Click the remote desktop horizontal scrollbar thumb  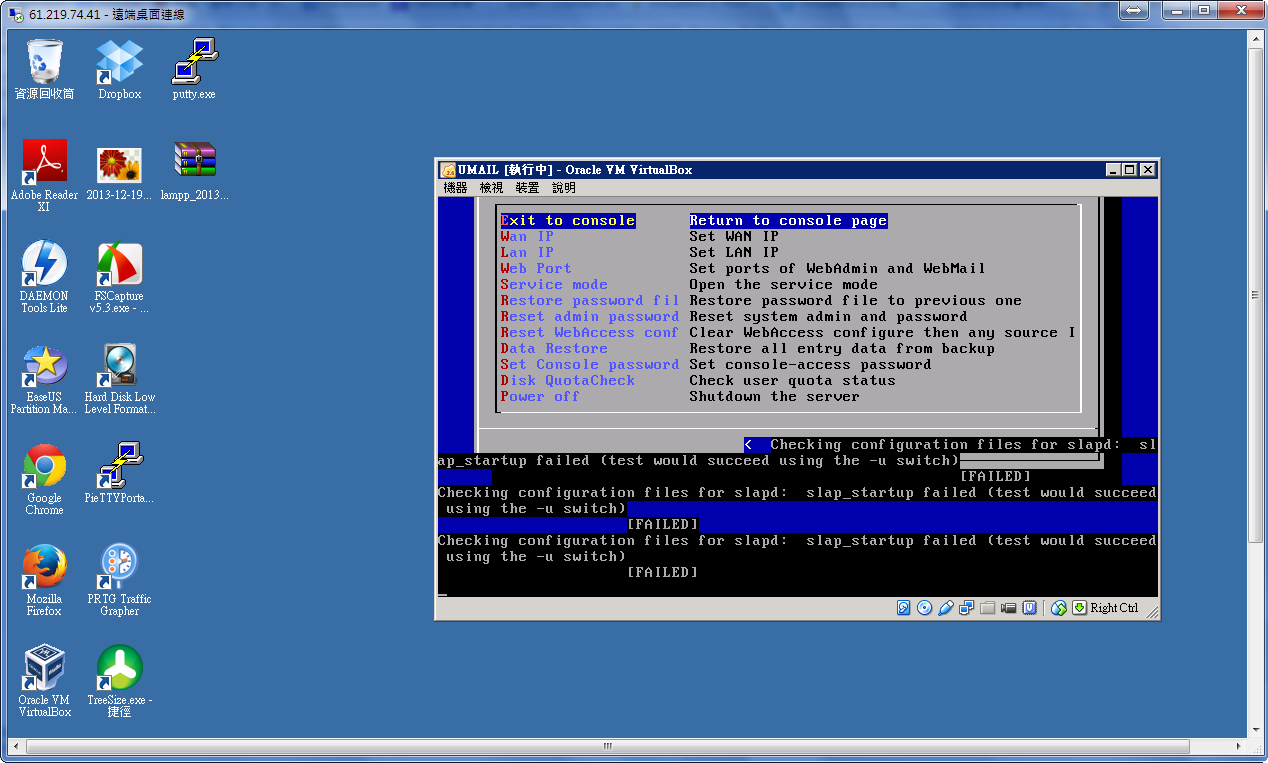click(606, 746)
